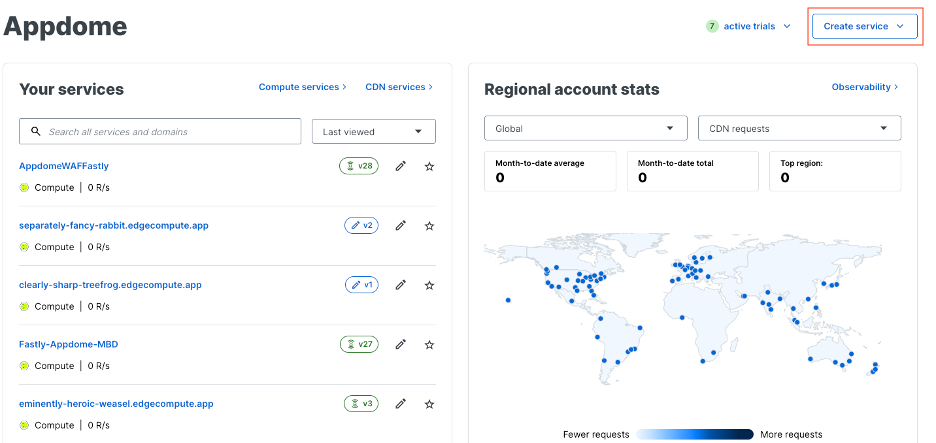The height and width of the screenshot is (443, 936).
Task: Click the Your services heading
Action: [72, 90]
